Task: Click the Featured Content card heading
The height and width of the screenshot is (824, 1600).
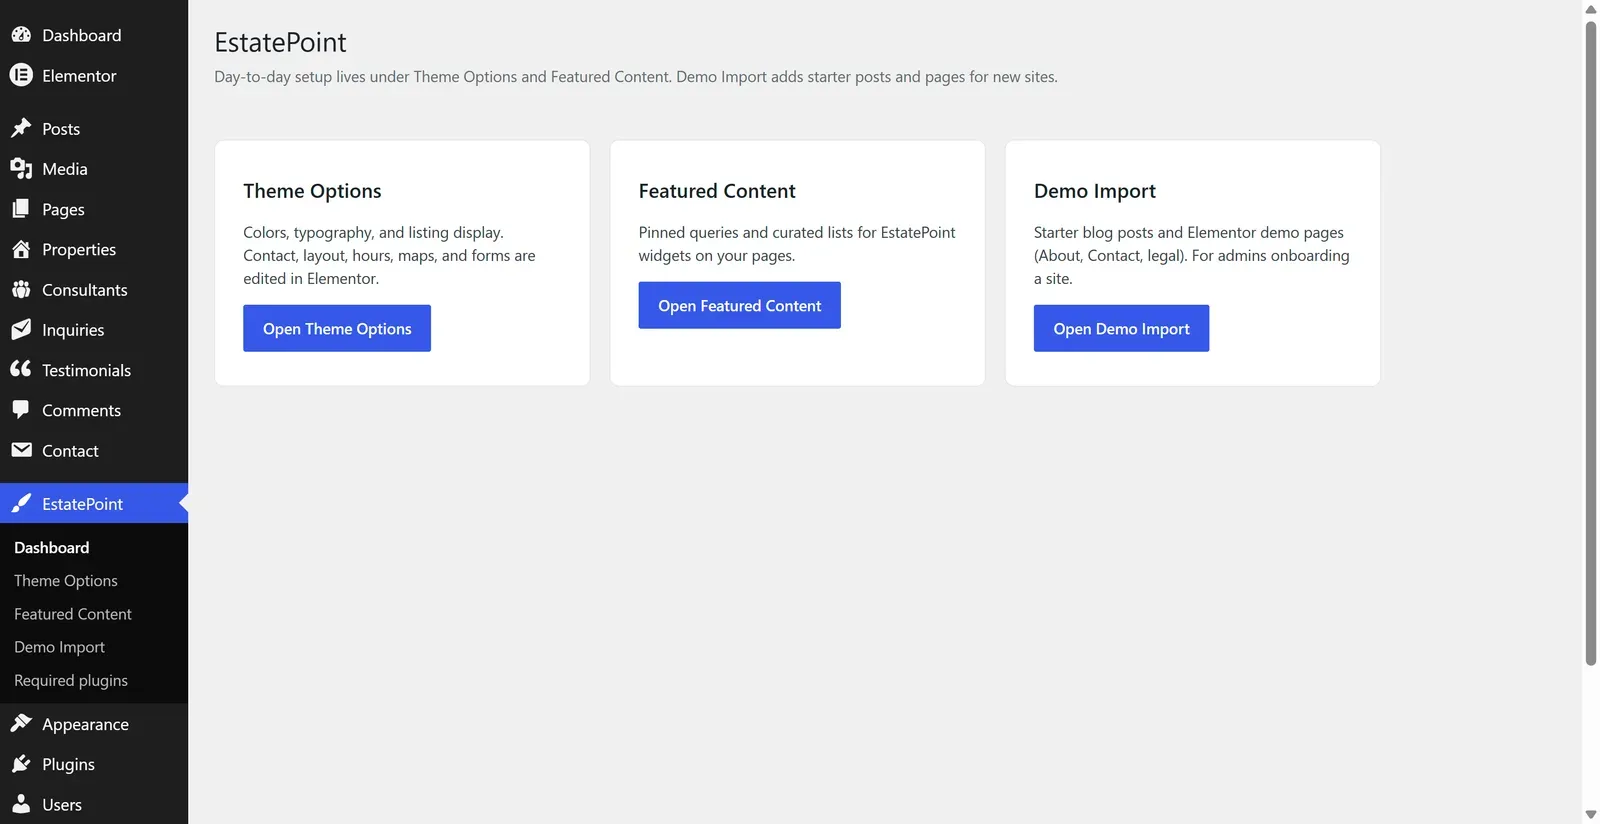Action: point(717,191)
